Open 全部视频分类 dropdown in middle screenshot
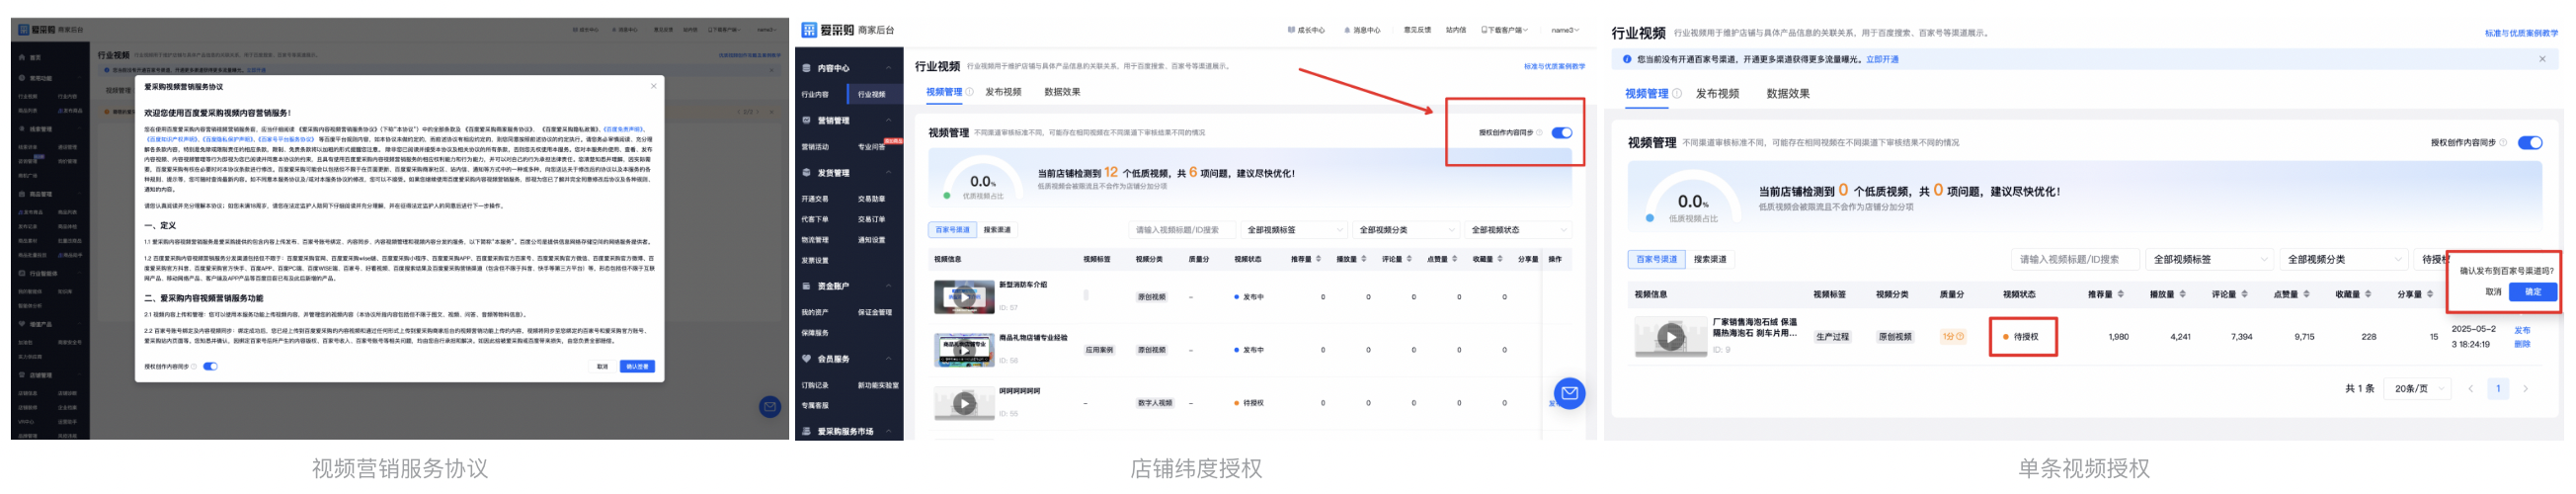 (1406, 230)
